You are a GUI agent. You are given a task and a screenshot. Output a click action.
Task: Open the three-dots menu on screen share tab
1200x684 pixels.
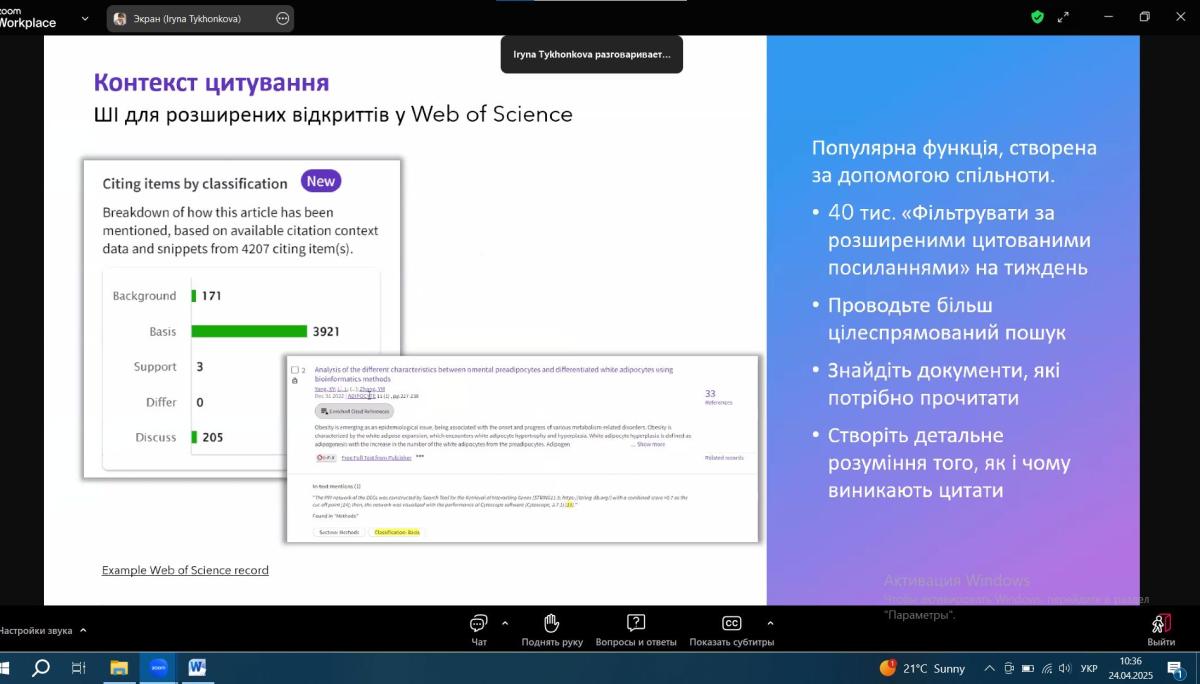(283, 18)
